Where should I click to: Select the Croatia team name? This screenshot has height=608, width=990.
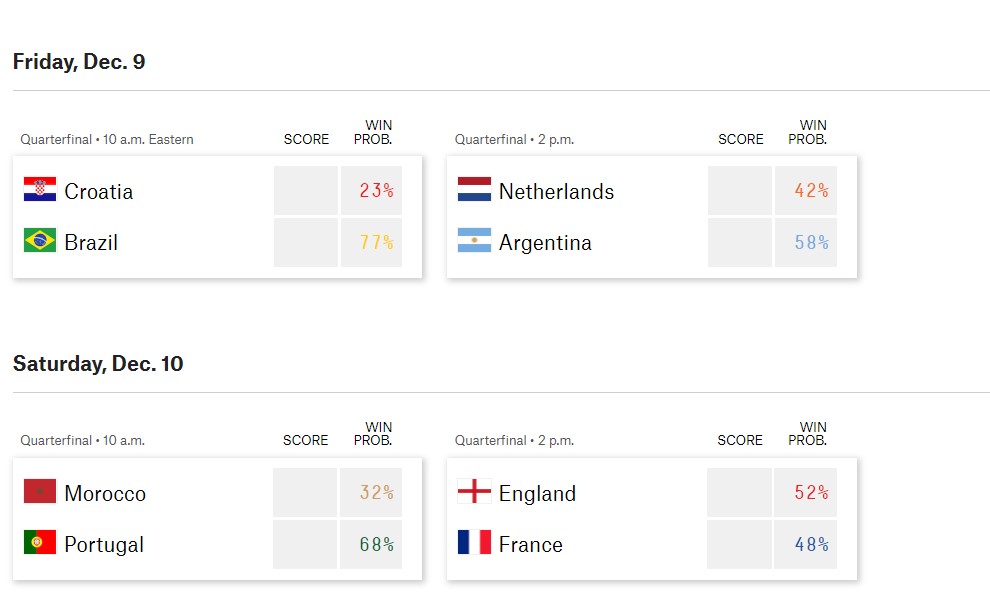pyautogui.click(x=98, y=192)
